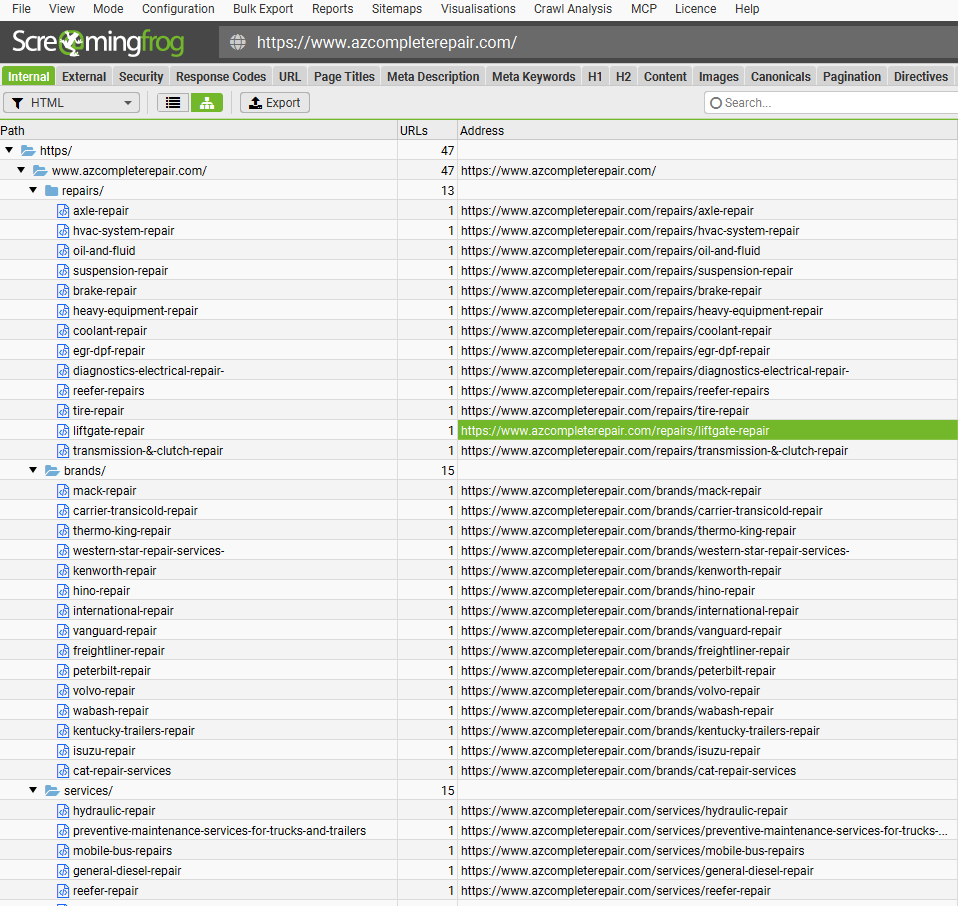Switch to the External tab
958x906 pixels.
pos(84,76)
